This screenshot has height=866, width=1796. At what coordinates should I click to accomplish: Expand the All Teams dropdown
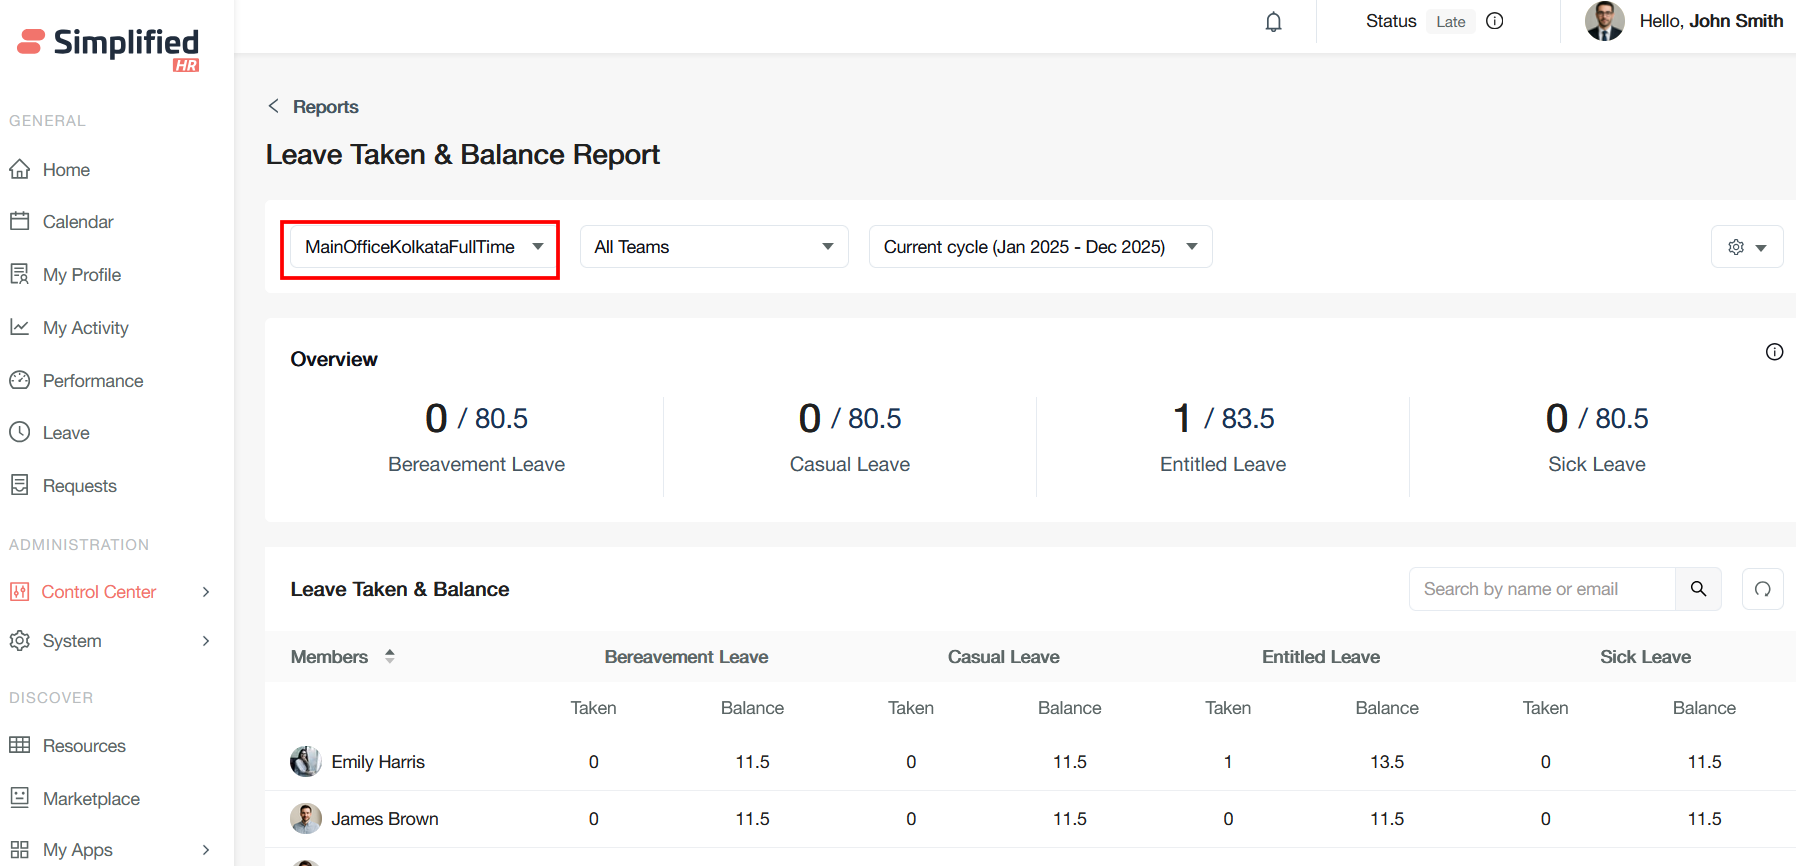tap(714, 247)
